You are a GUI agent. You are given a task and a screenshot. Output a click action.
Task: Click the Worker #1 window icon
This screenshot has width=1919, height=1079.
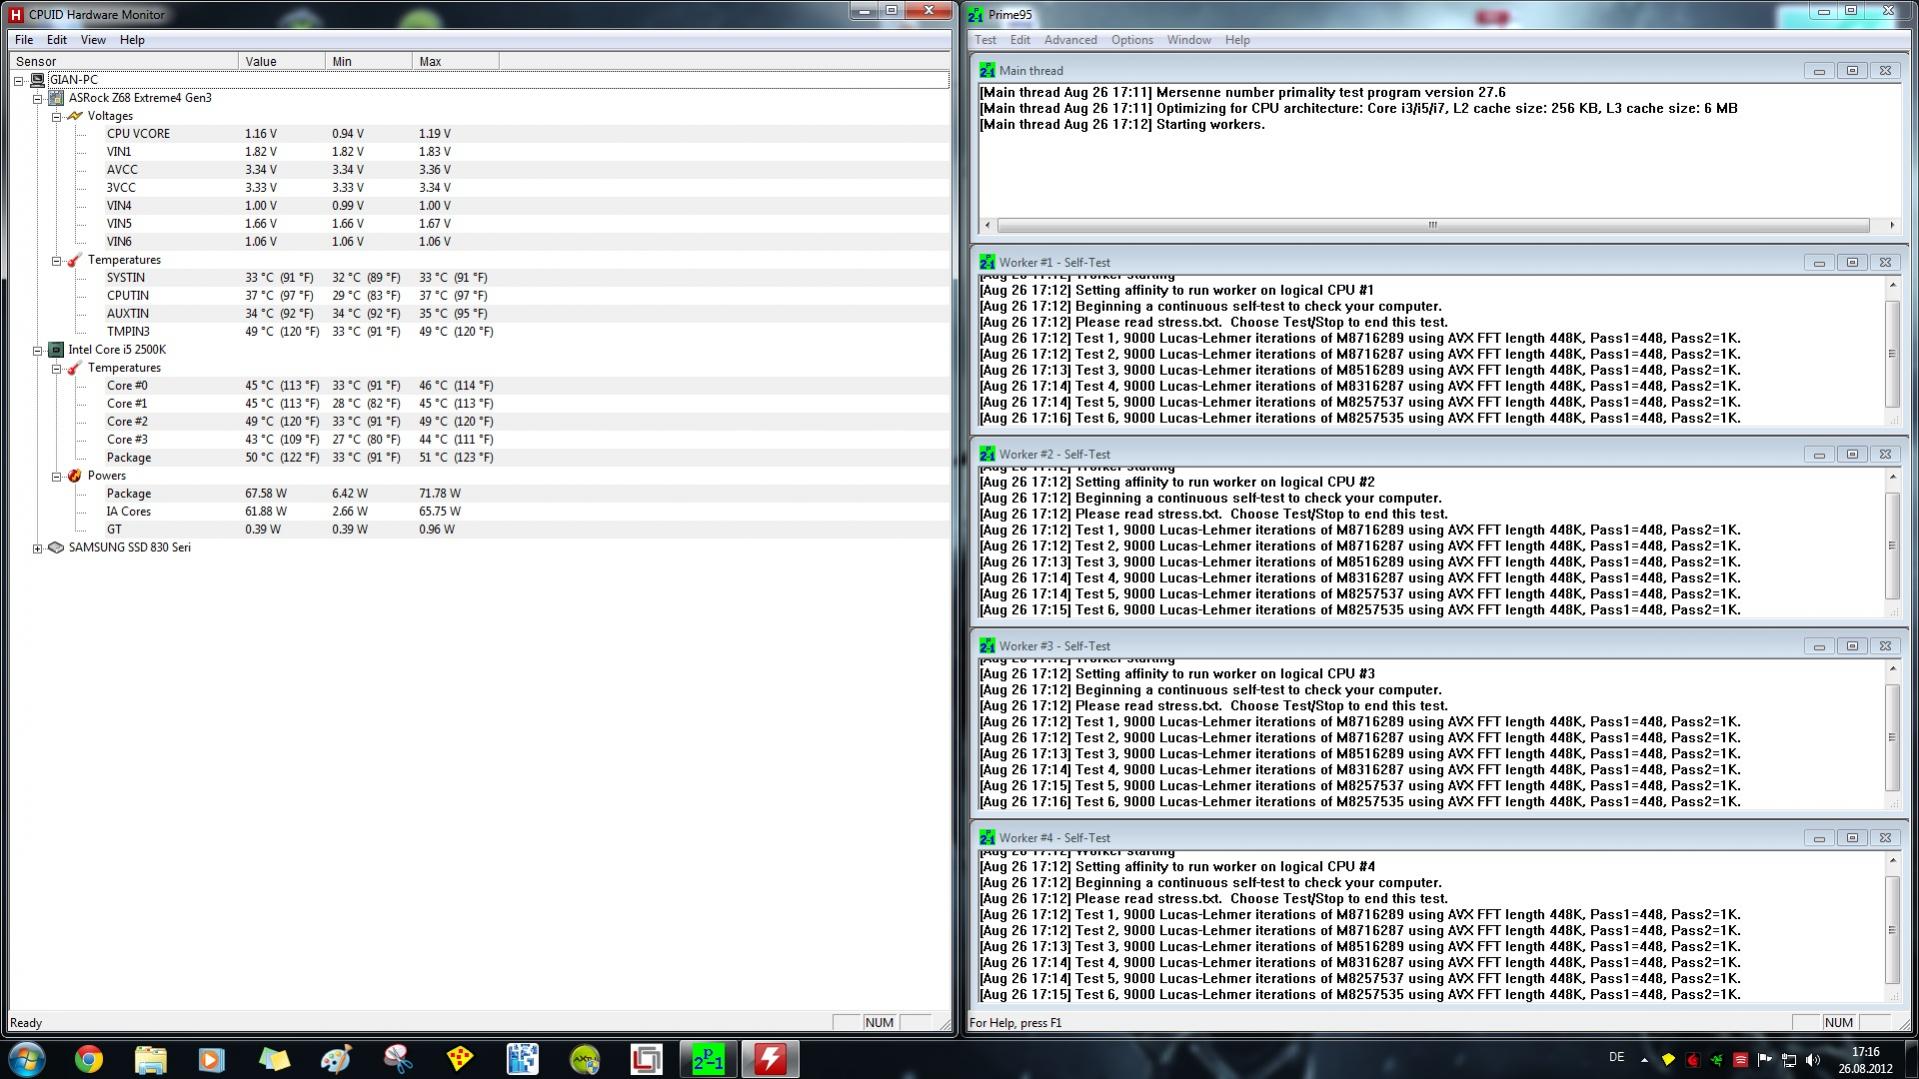pyautogui.click(x=987, y=262)
